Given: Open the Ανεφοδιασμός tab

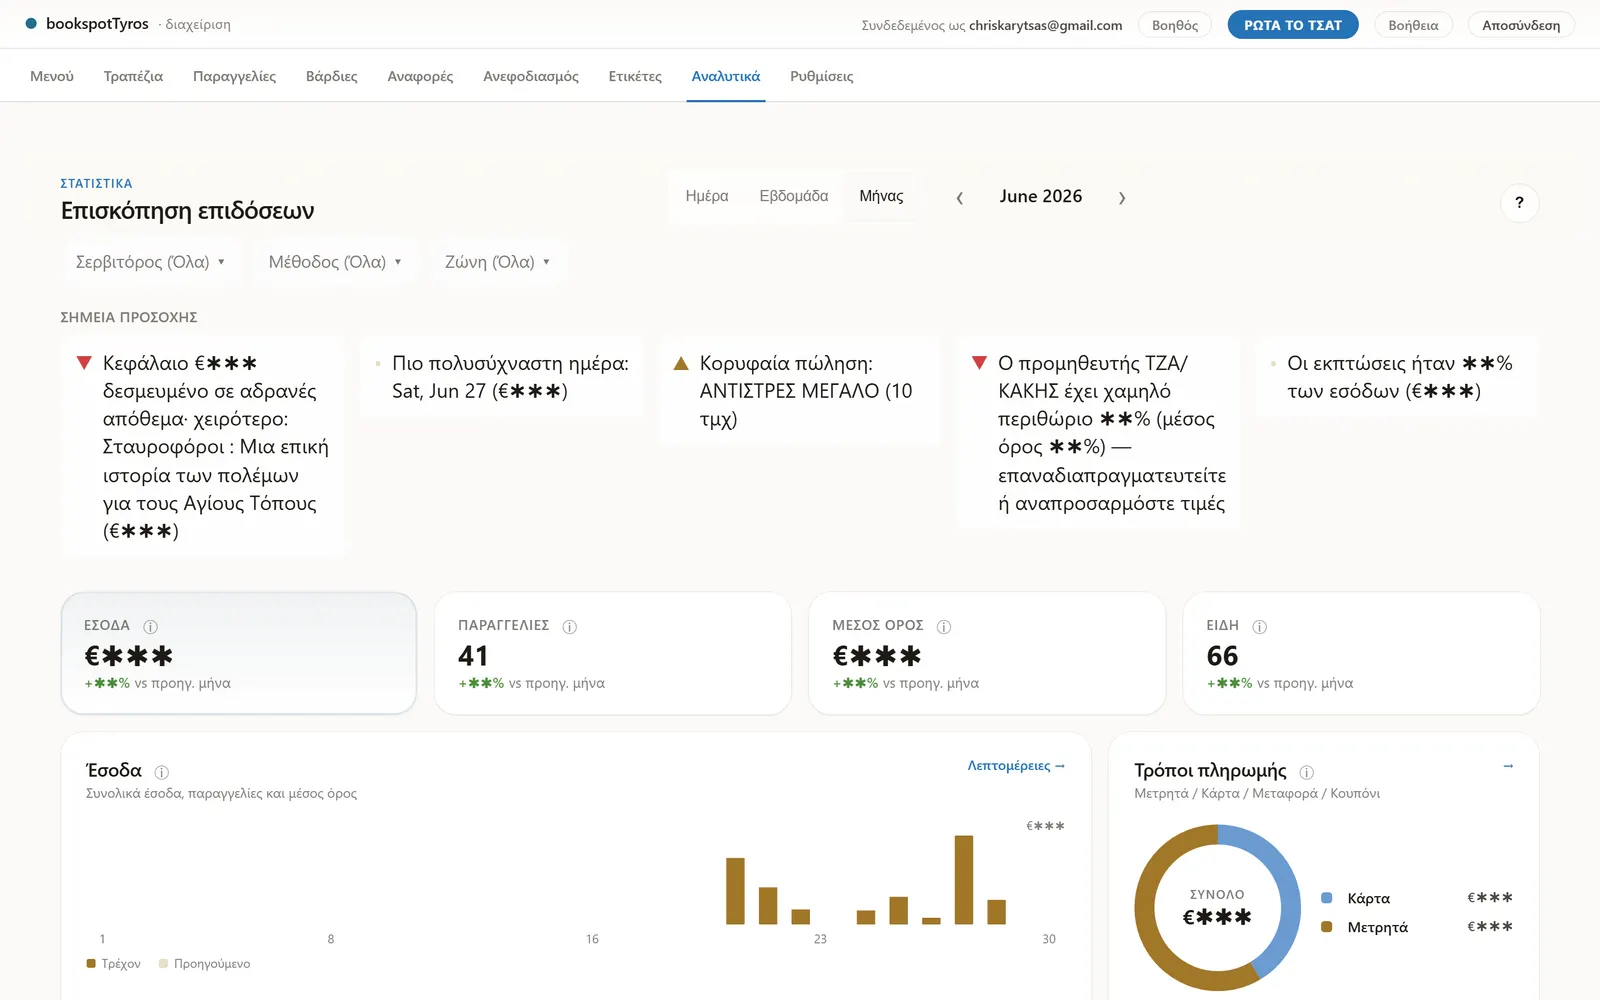Looking at the screenshot, I should (531, 76).
